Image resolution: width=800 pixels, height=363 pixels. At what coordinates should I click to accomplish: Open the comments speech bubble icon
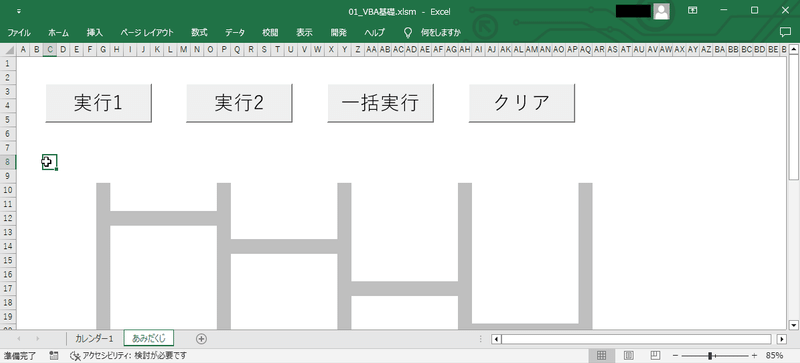click(x=785, y=32)
